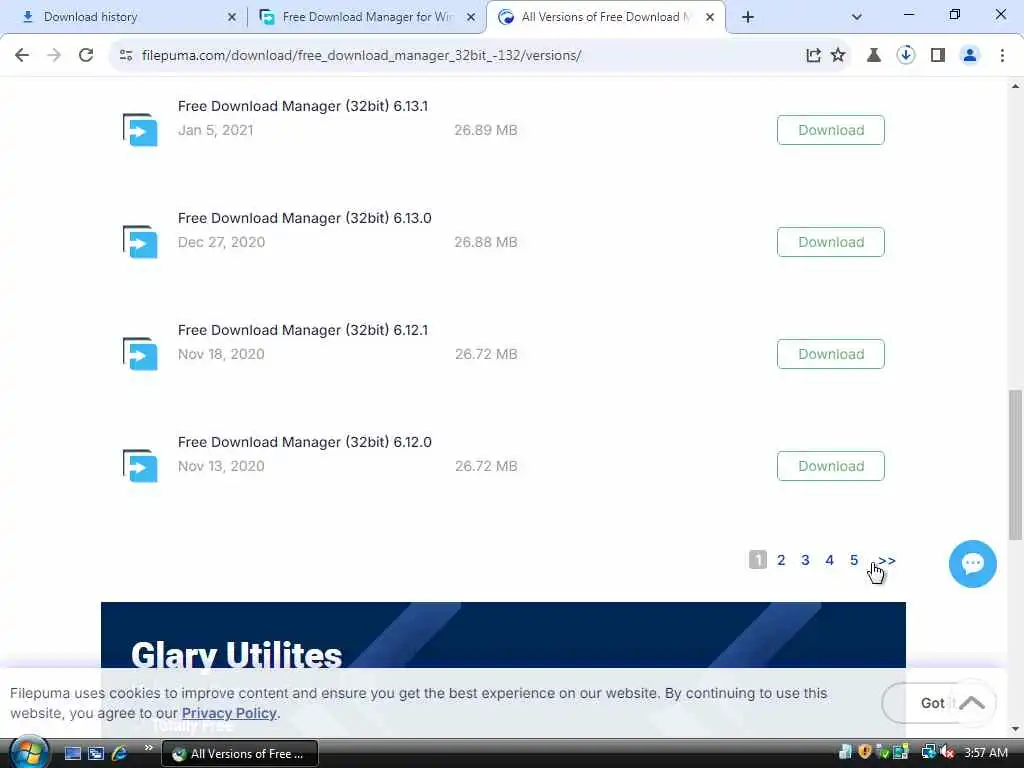Go to pagination page 4
Image resolution: width=1024 pixels, height=768 pixels.
click(x=829, y=560)
